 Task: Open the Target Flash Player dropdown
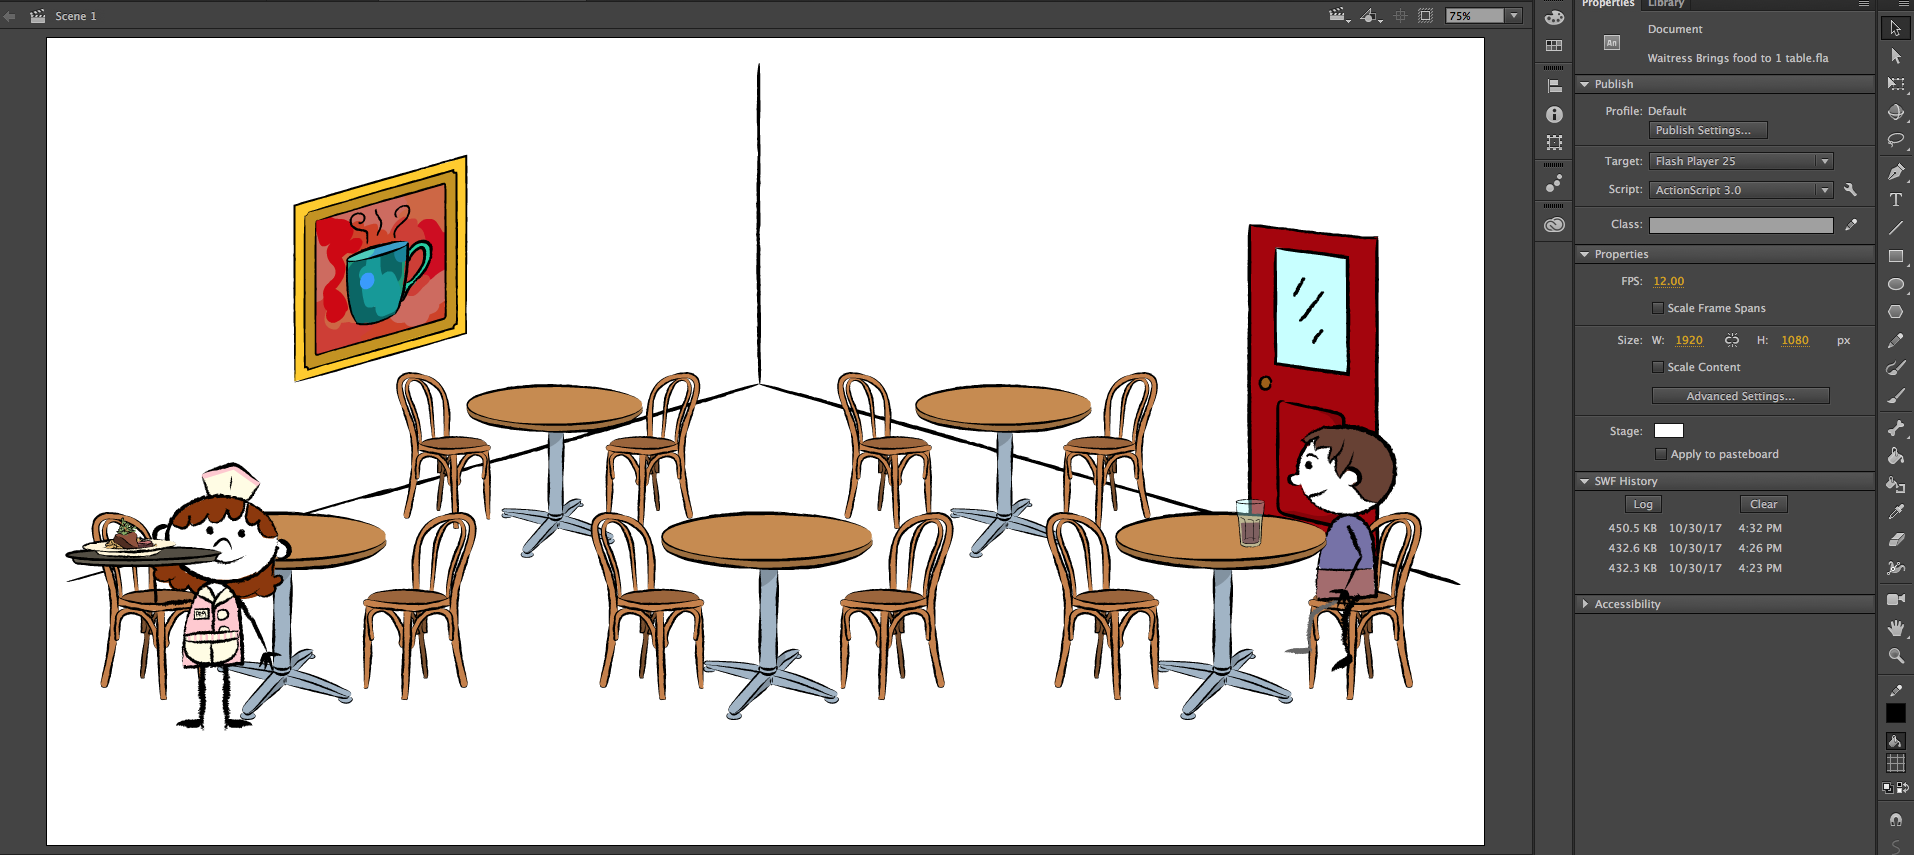tap(1740, 161)
